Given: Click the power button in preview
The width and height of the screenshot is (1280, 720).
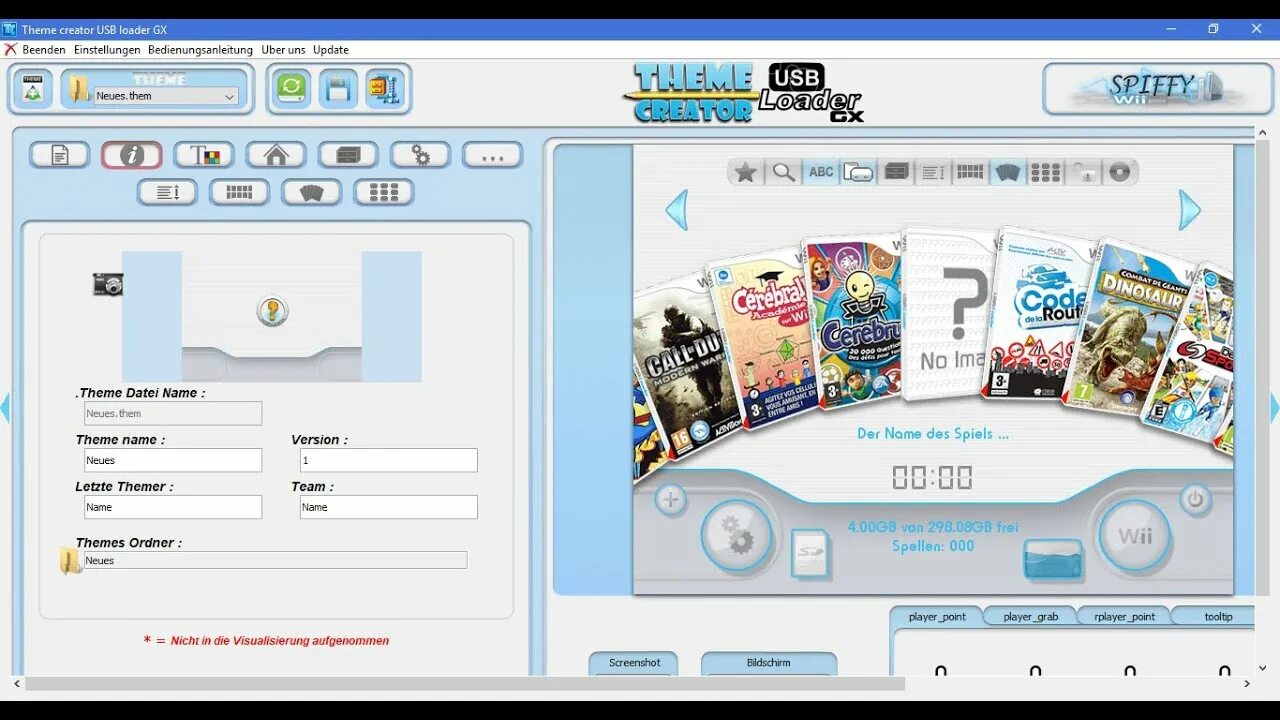Looking at the screenshot, I should point(1195,500).
